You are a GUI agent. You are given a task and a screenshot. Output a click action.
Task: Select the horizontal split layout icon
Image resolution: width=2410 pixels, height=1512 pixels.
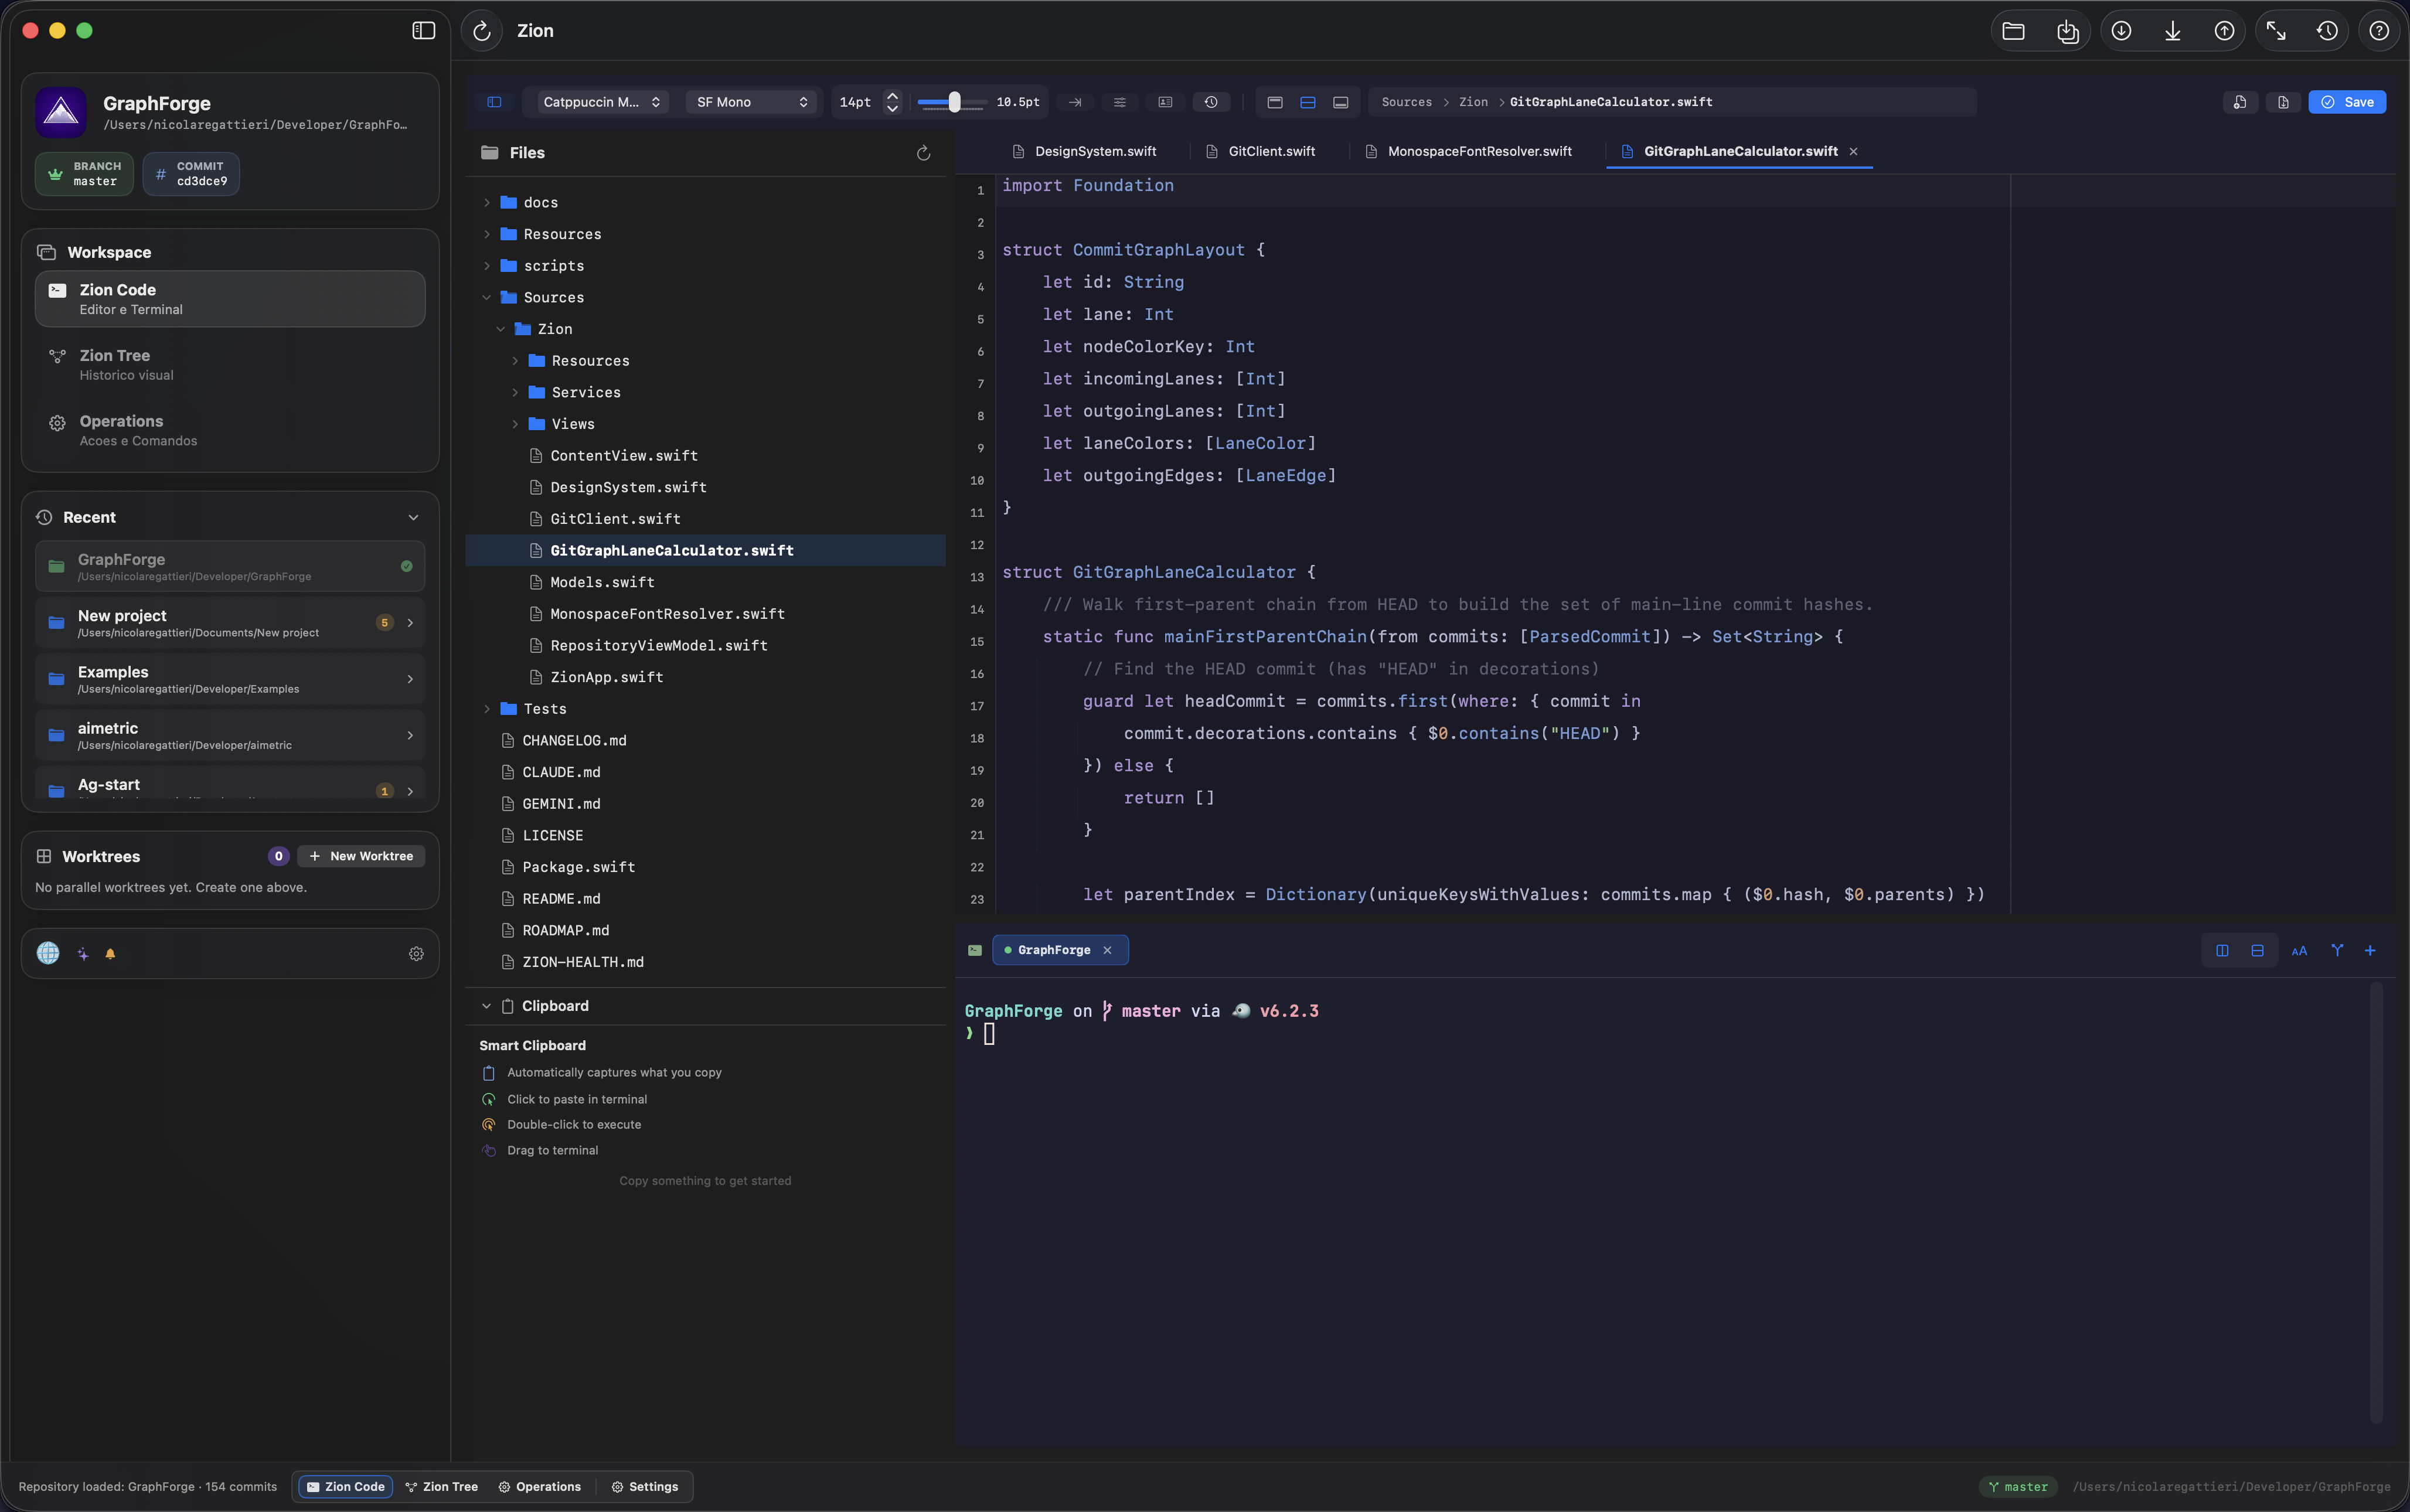pos(1307,102)
